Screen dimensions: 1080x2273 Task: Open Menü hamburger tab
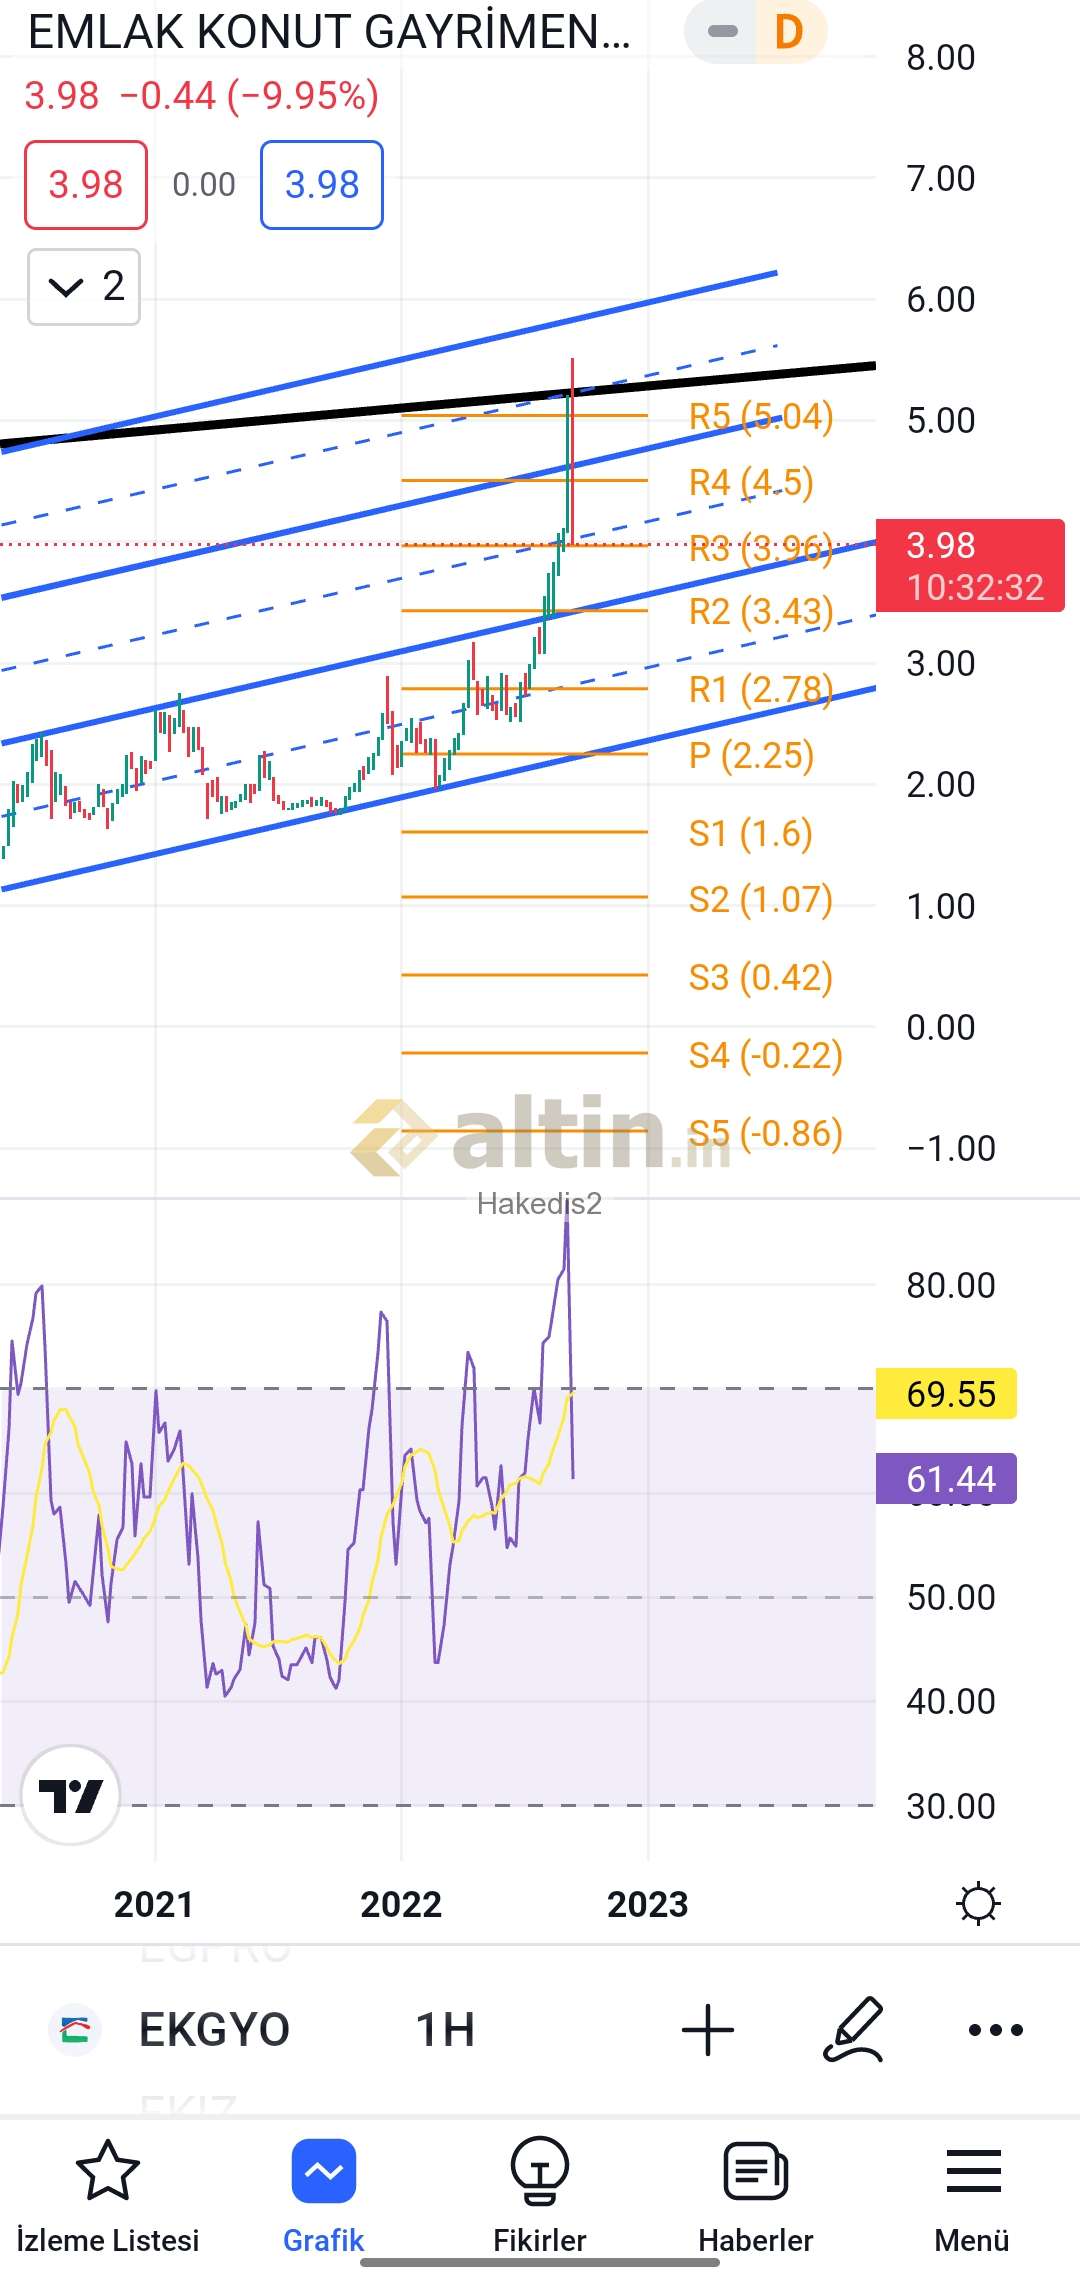click(x=972, y=2198)
